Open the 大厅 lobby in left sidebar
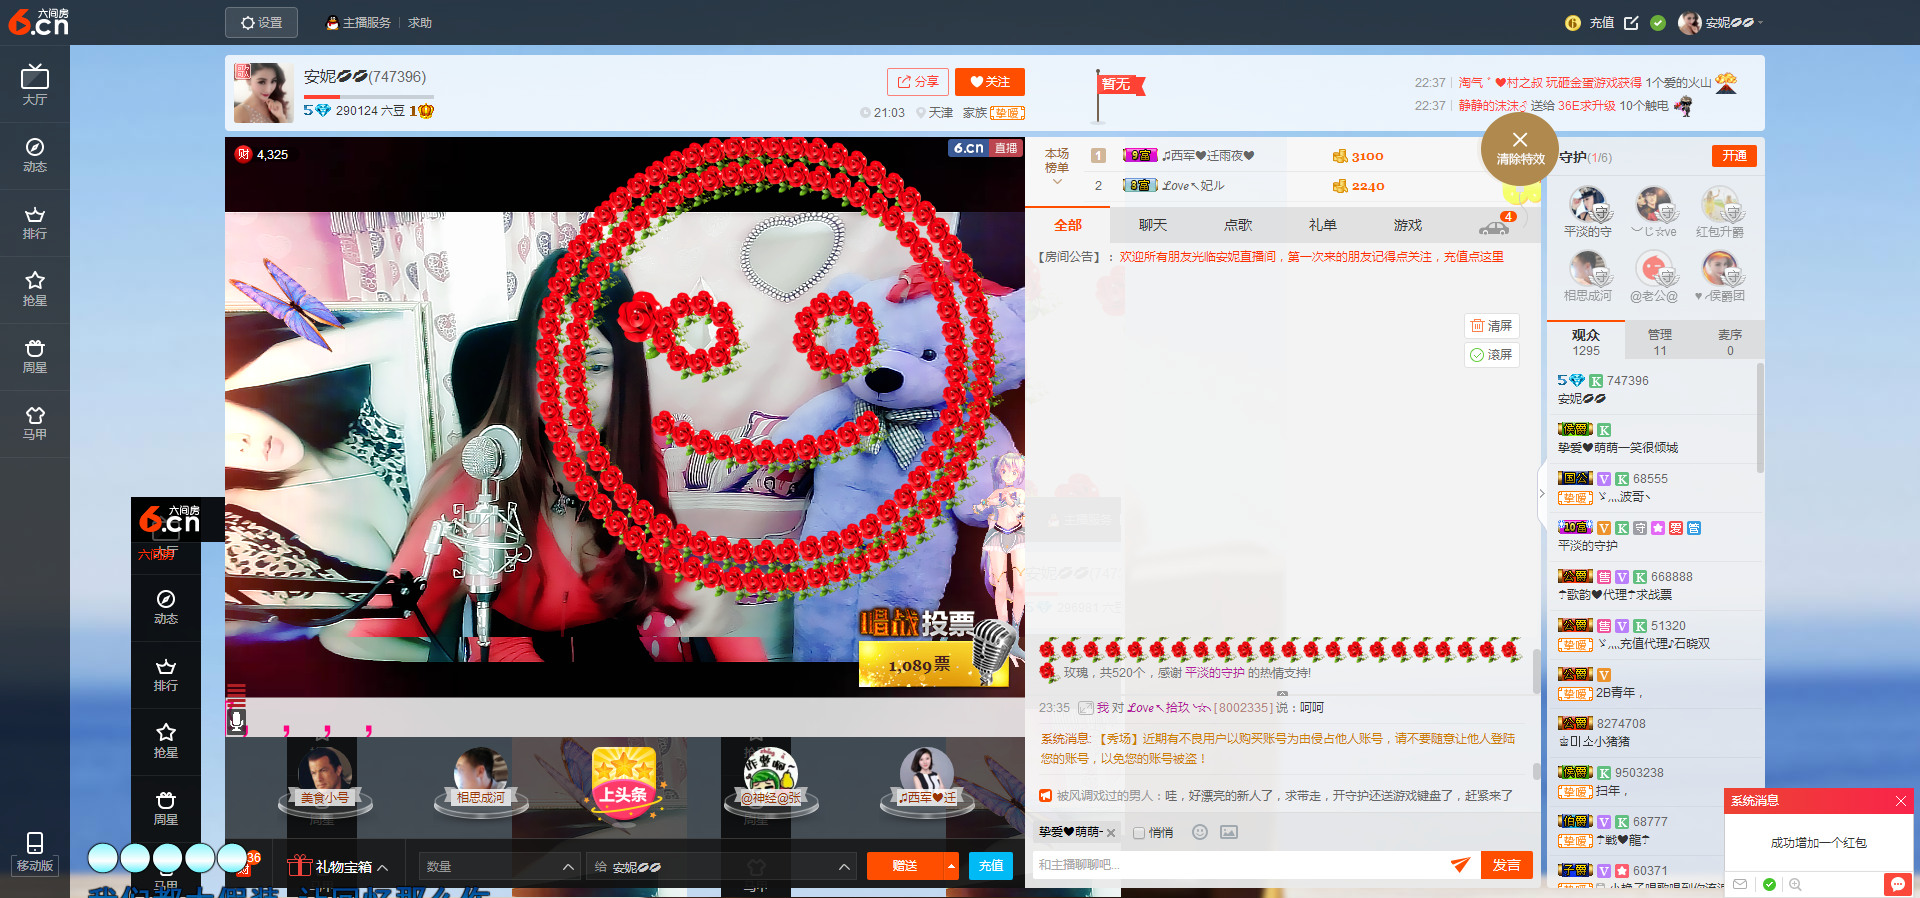Screen dimensions: 1920x898 click(35, 84)
